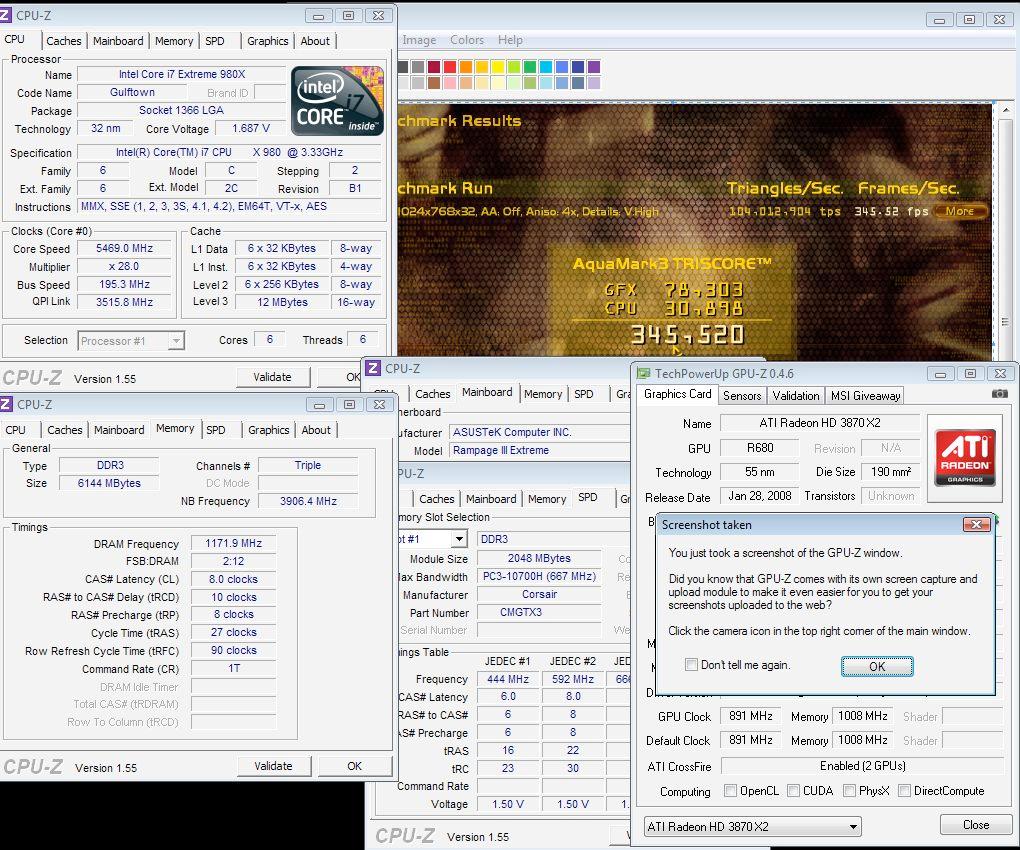
Task: Pick the purple swatch in Paint palette
Action: pos(593,67)
